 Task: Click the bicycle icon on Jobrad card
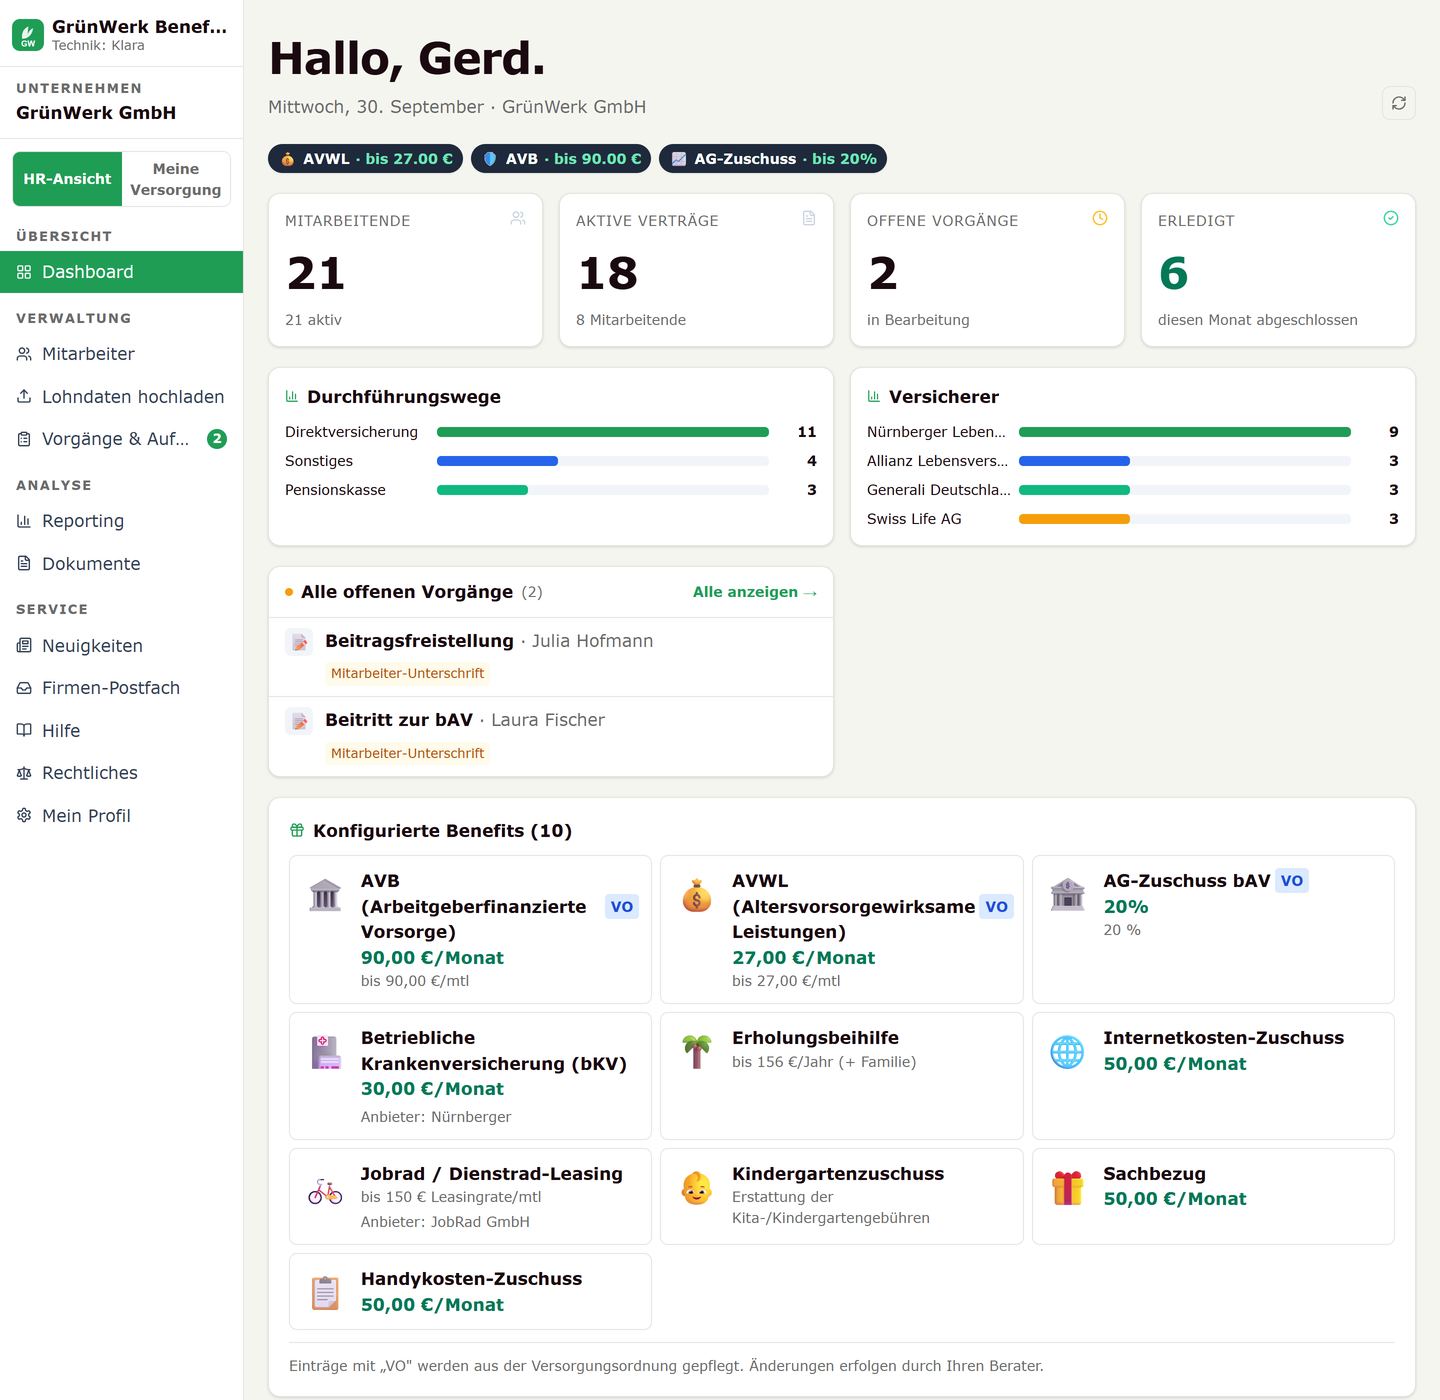[325, 1191]
